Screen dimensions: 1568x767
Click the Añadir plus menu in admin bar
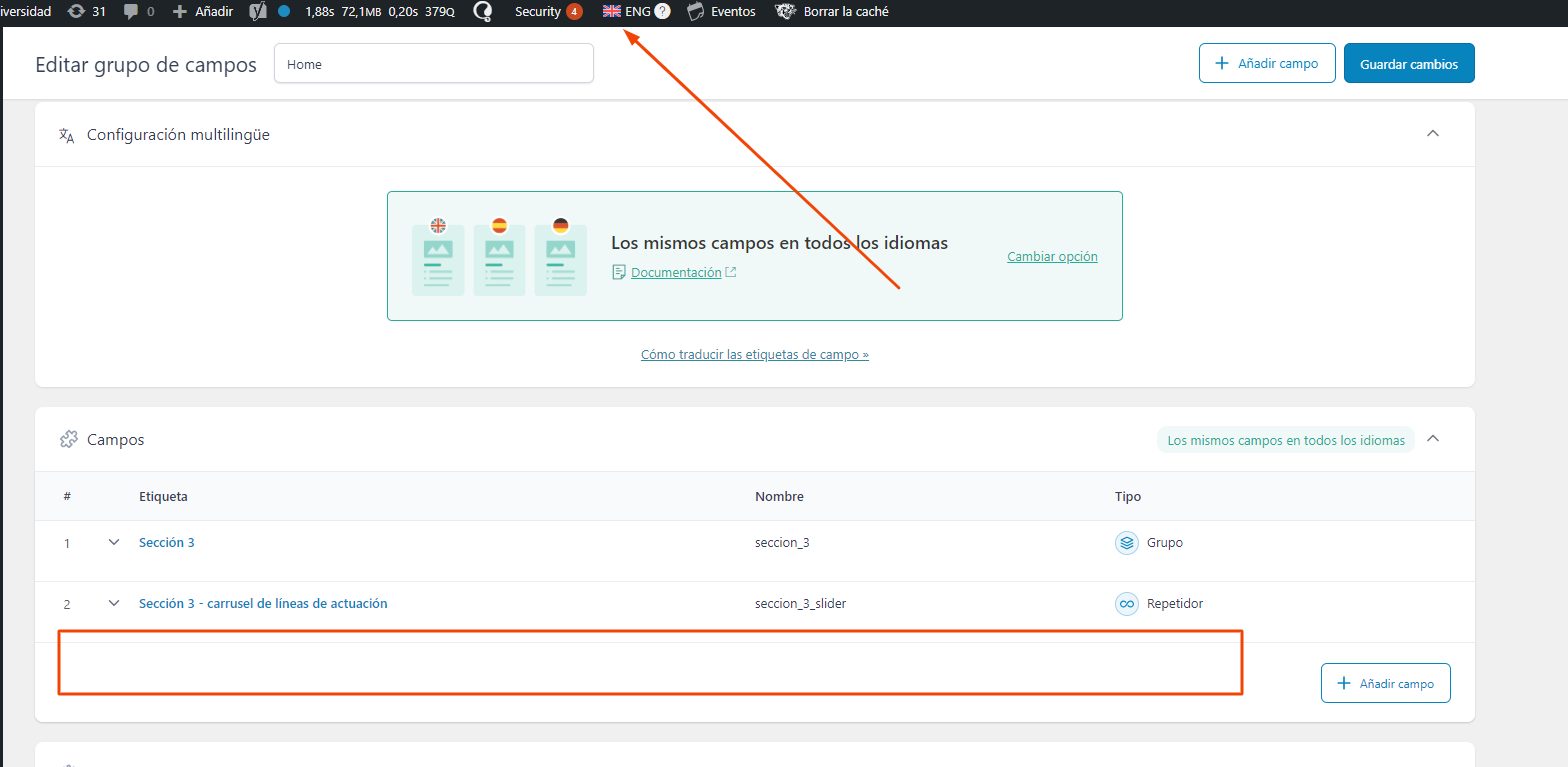click(x=203, y=12)
